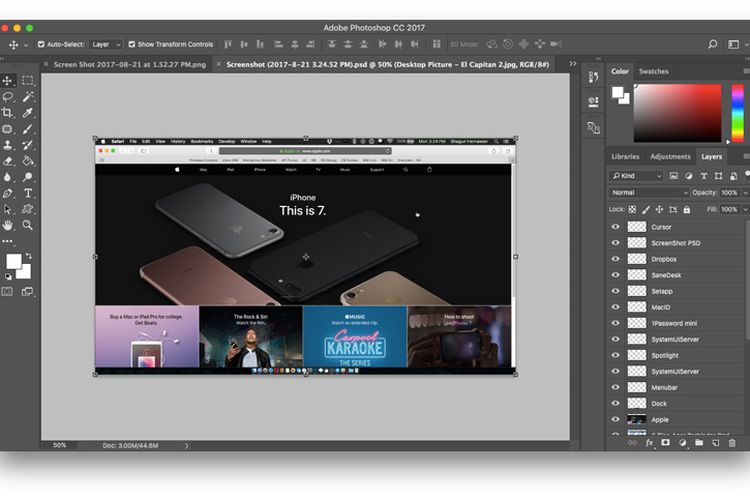
Task: Click the Opacity 100% field
Action: (x=729, y=192)
